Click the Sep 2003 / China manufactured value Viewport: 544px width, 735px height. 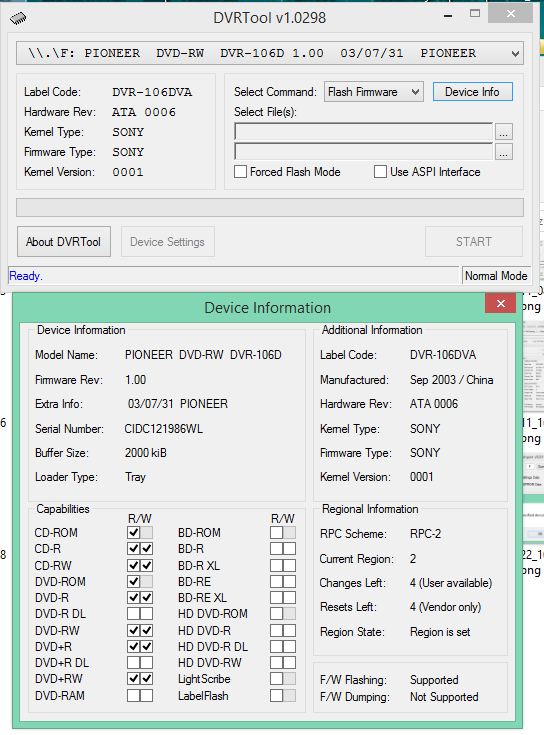(452, 380)
